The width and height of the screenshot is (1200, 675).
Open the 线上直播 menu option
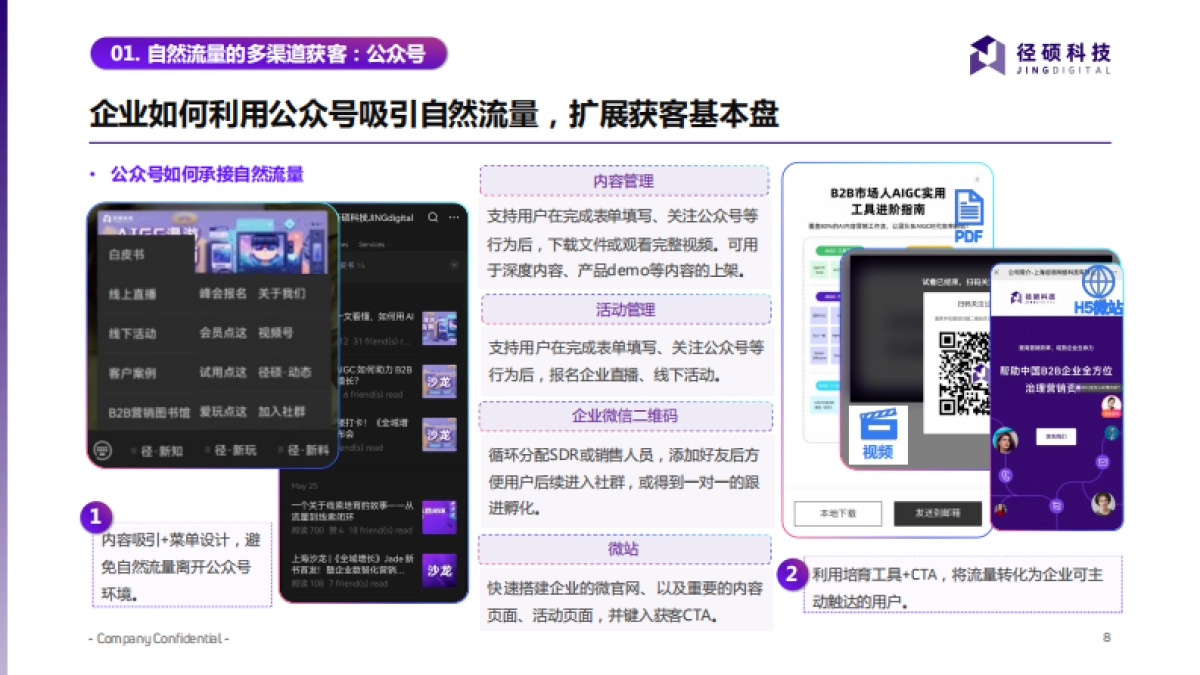[131, 294]
